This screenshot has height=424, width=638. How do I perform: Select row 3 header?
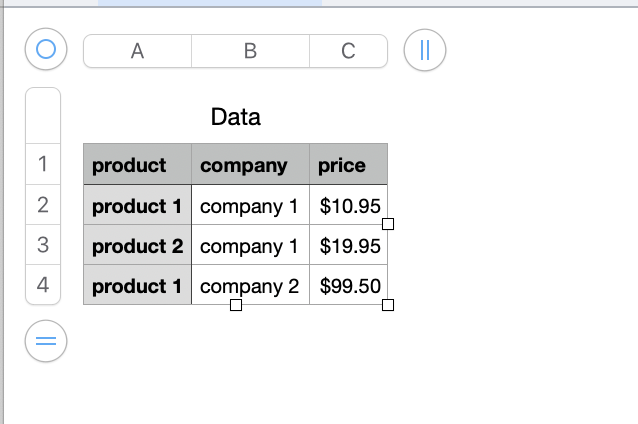click(43, 245)
